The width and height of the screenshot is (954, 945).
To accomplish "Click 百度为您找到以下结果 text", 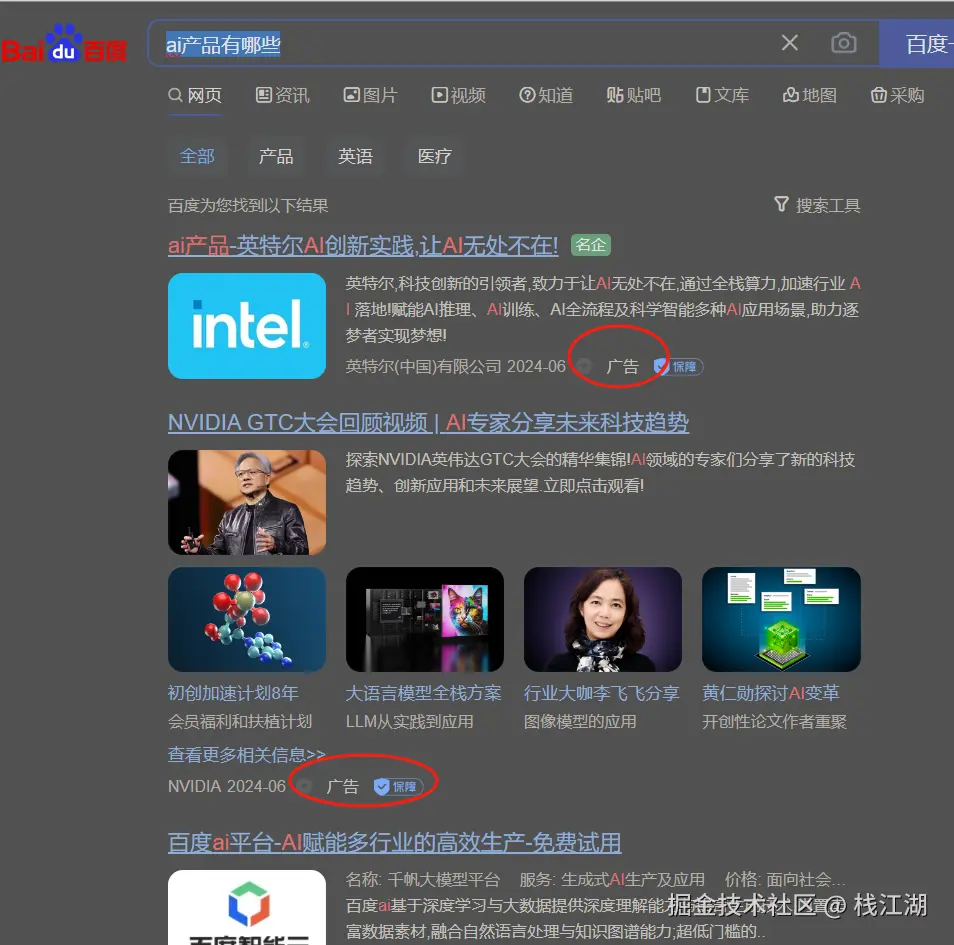I will tap(248, 206).
